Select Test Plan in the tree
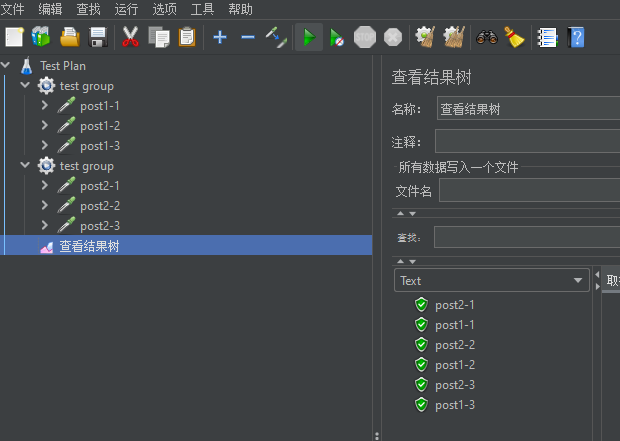620x441 pixels. click(62, 66)
